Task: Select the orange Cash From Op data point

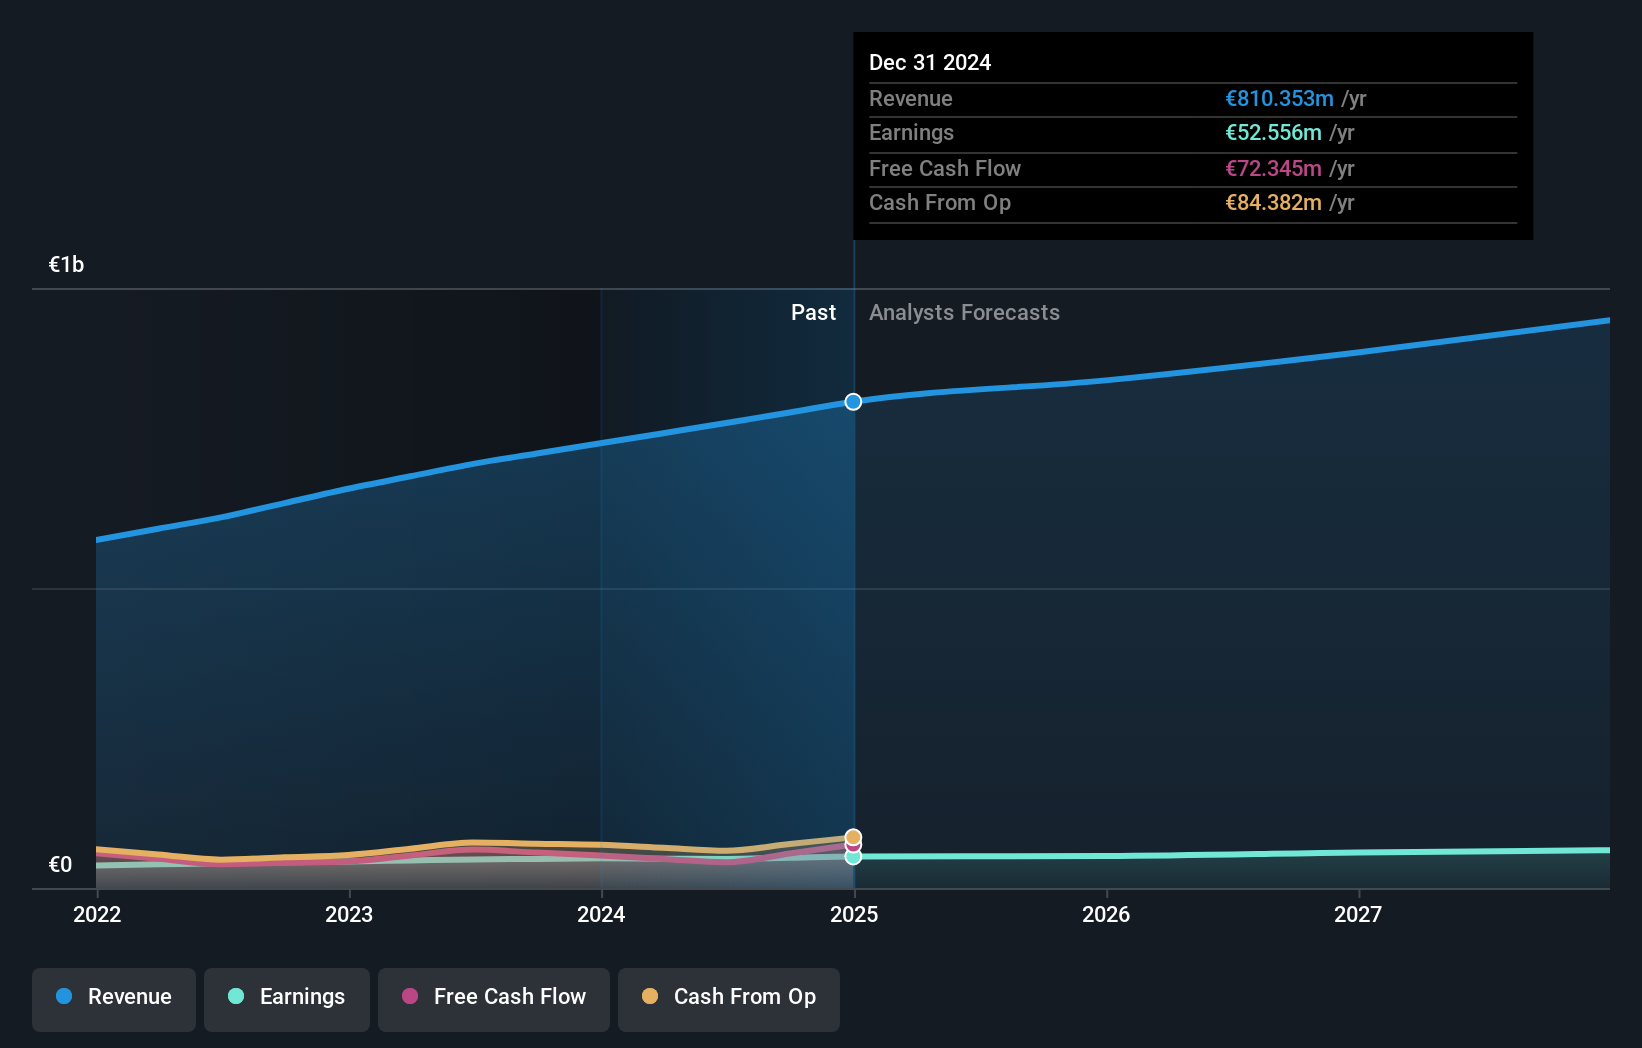Action: click(853, 837)
